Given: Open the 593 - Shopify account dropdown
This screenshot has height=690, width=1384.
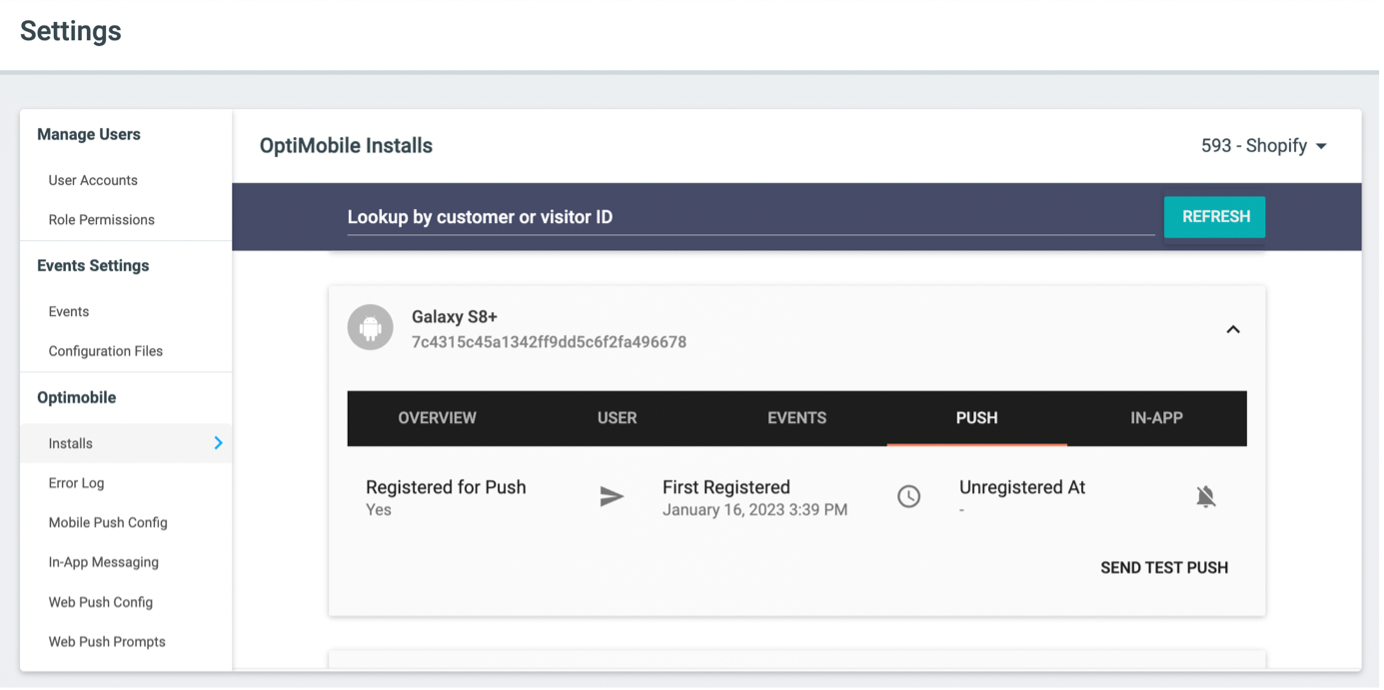Looking at the screenshot, I should 1264,146.
